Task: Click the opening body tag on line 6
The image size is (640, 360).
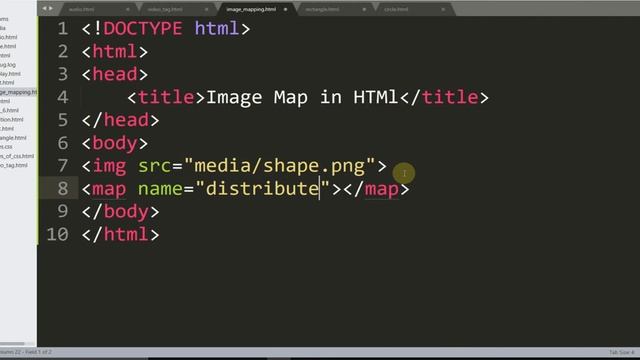Action: click(x=115, y=143)
